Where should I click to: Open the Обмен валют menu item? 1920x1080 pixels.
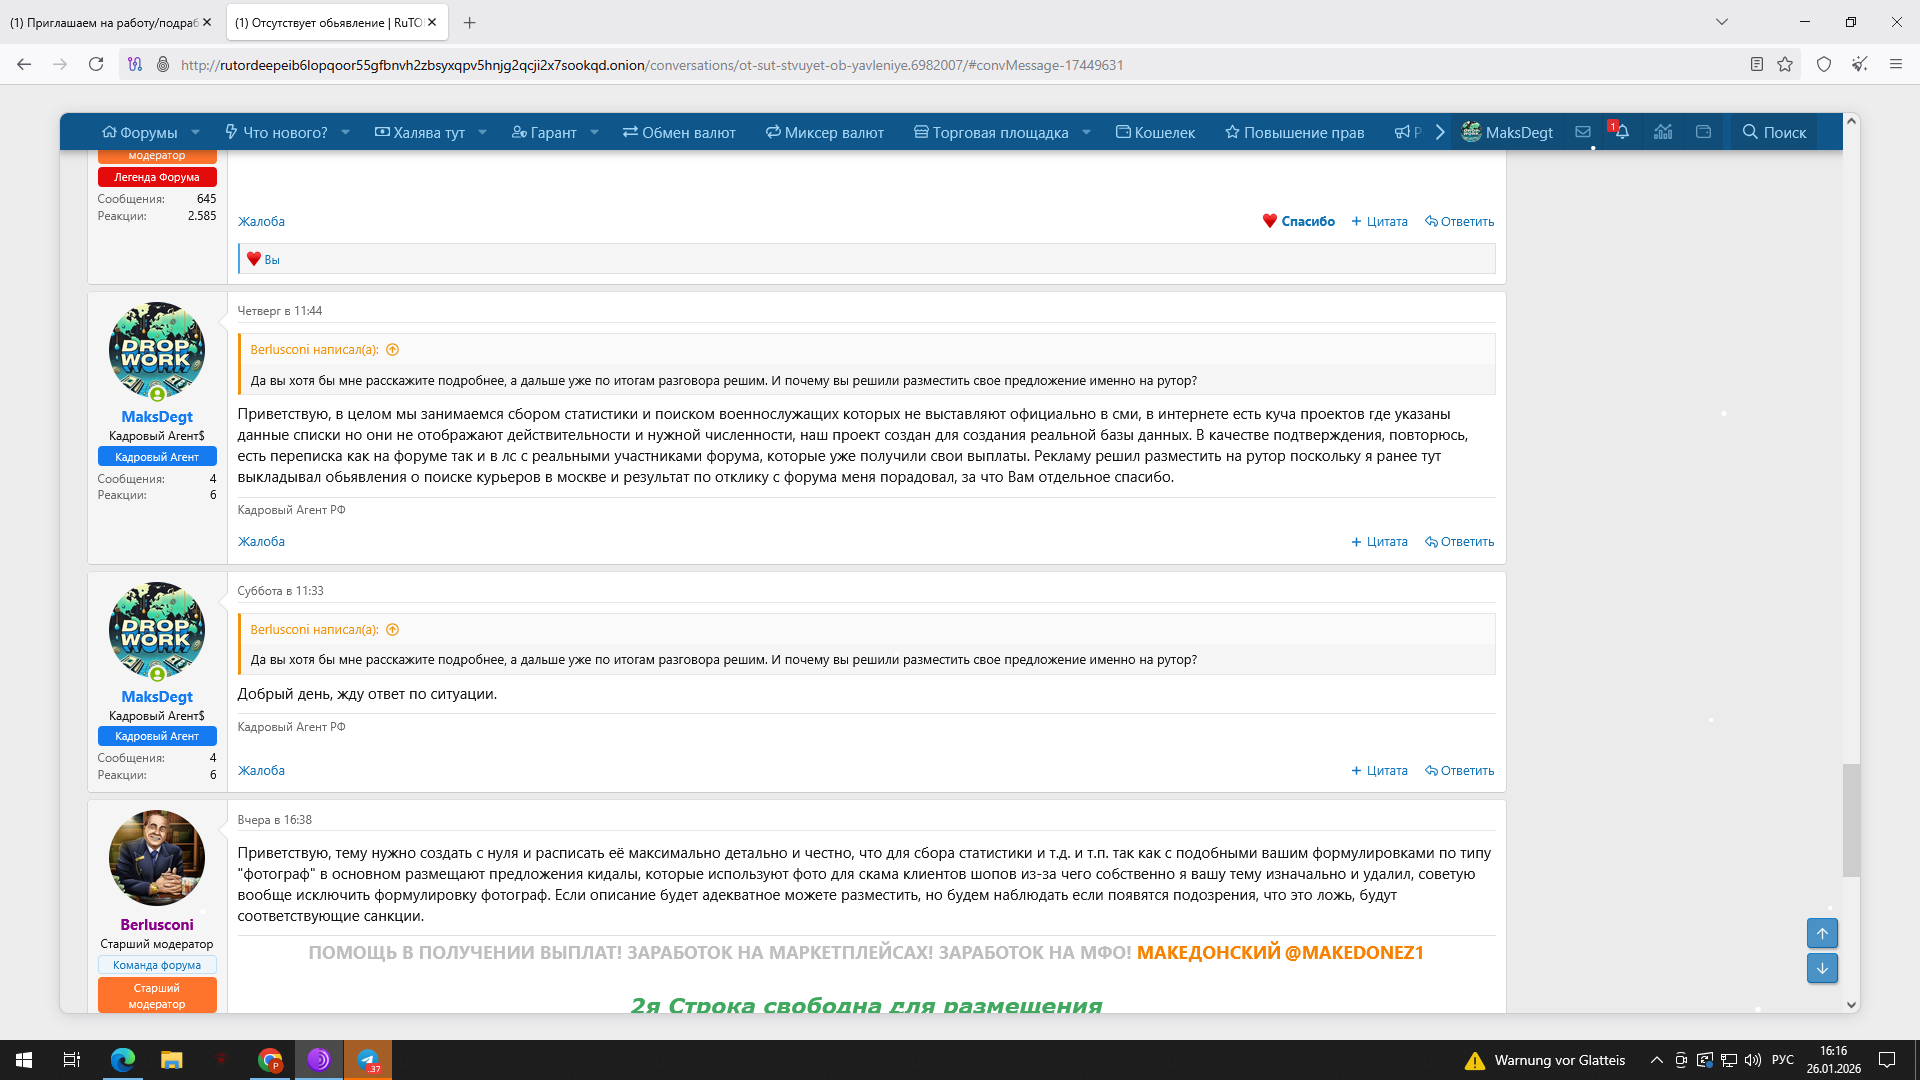679,132
